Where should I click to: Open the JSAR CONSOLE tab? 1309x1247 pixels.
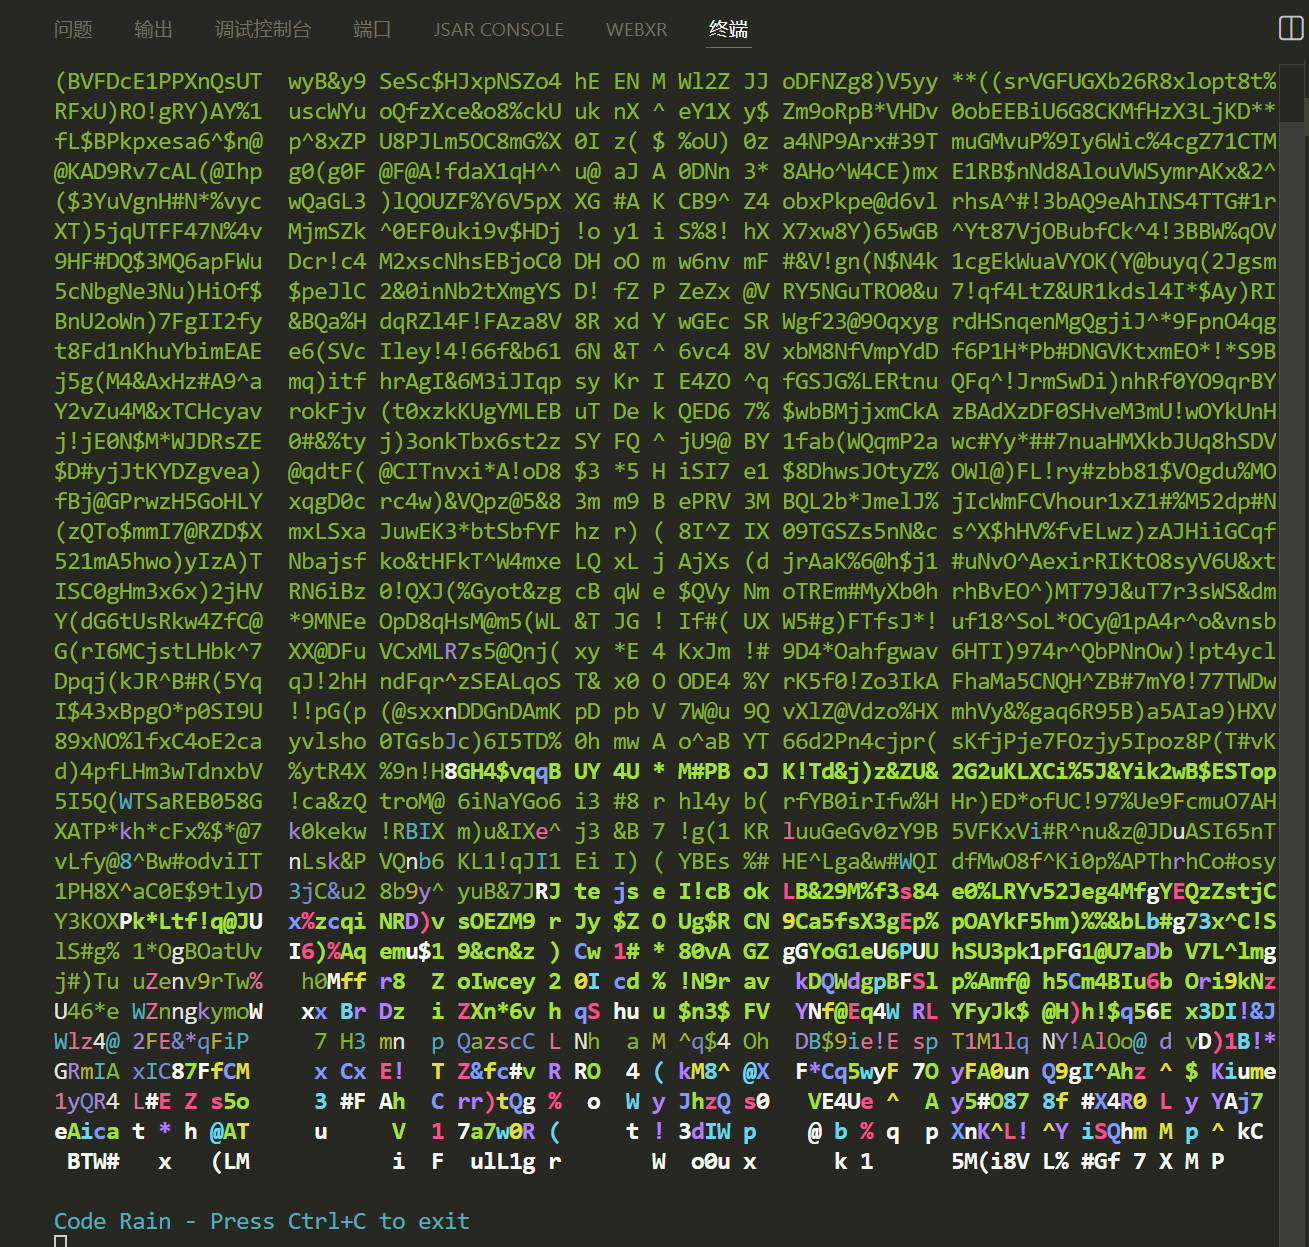coord(498,30)
